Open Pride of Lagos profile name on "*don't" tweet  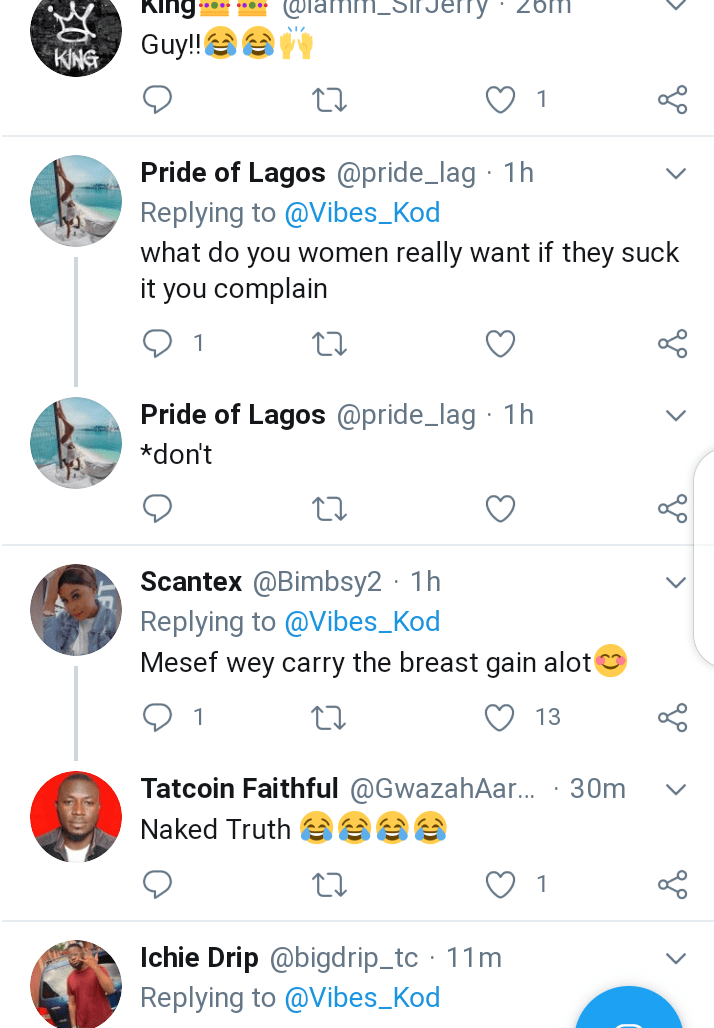click(x=233, y=415)
